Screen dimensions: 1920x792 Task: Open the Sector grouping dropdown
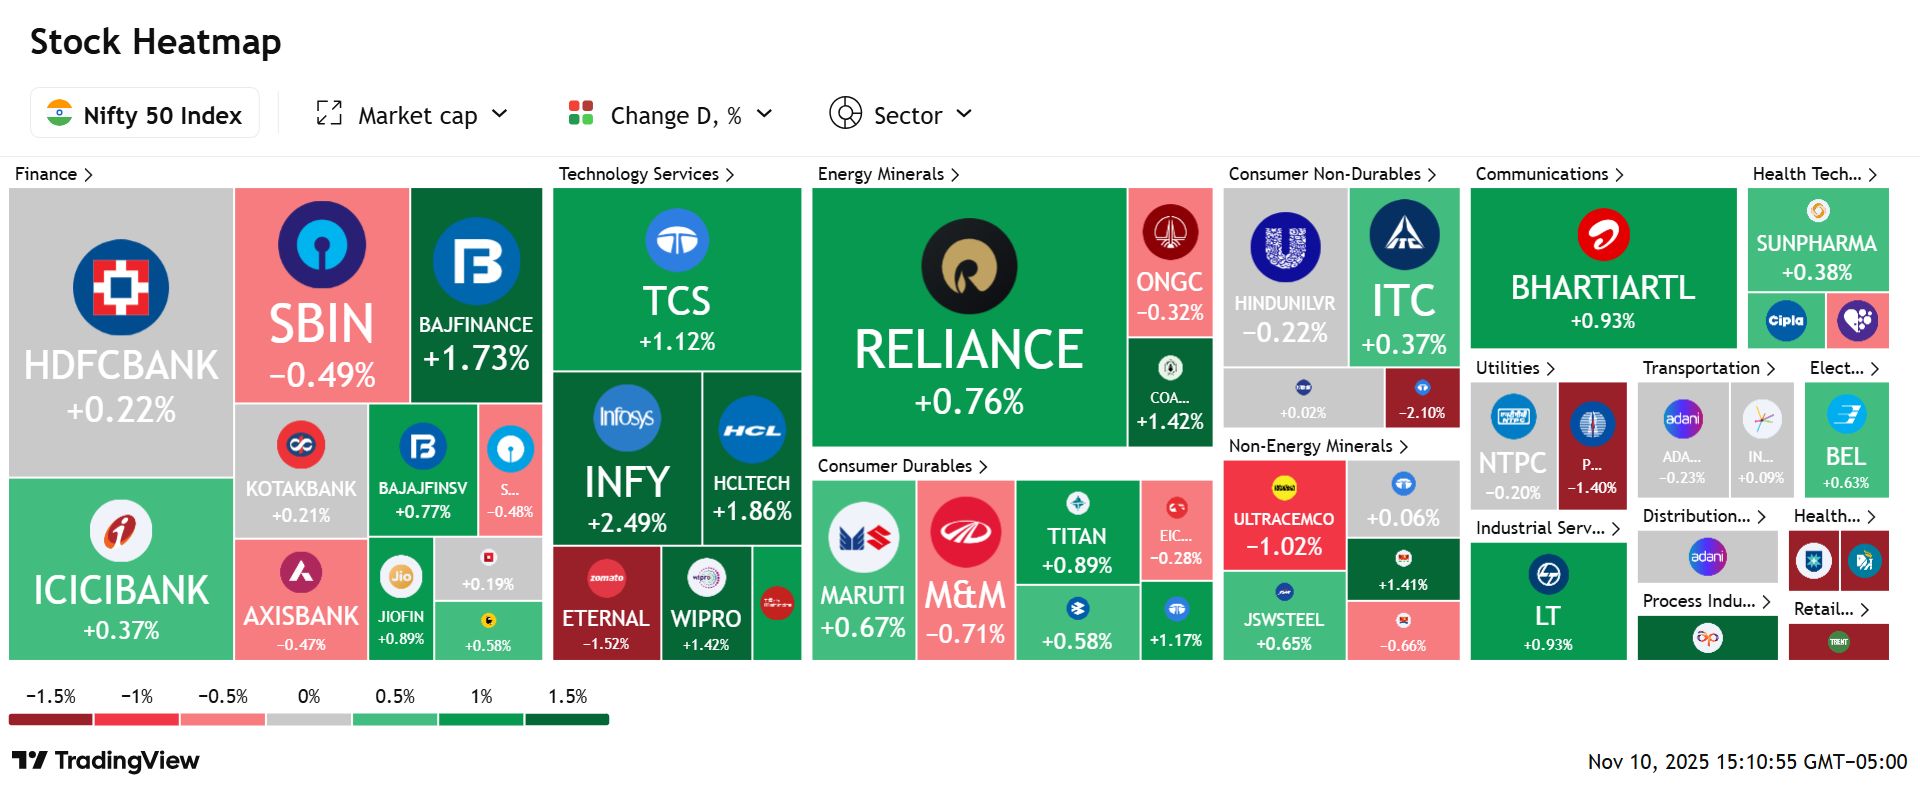point(900,115)
